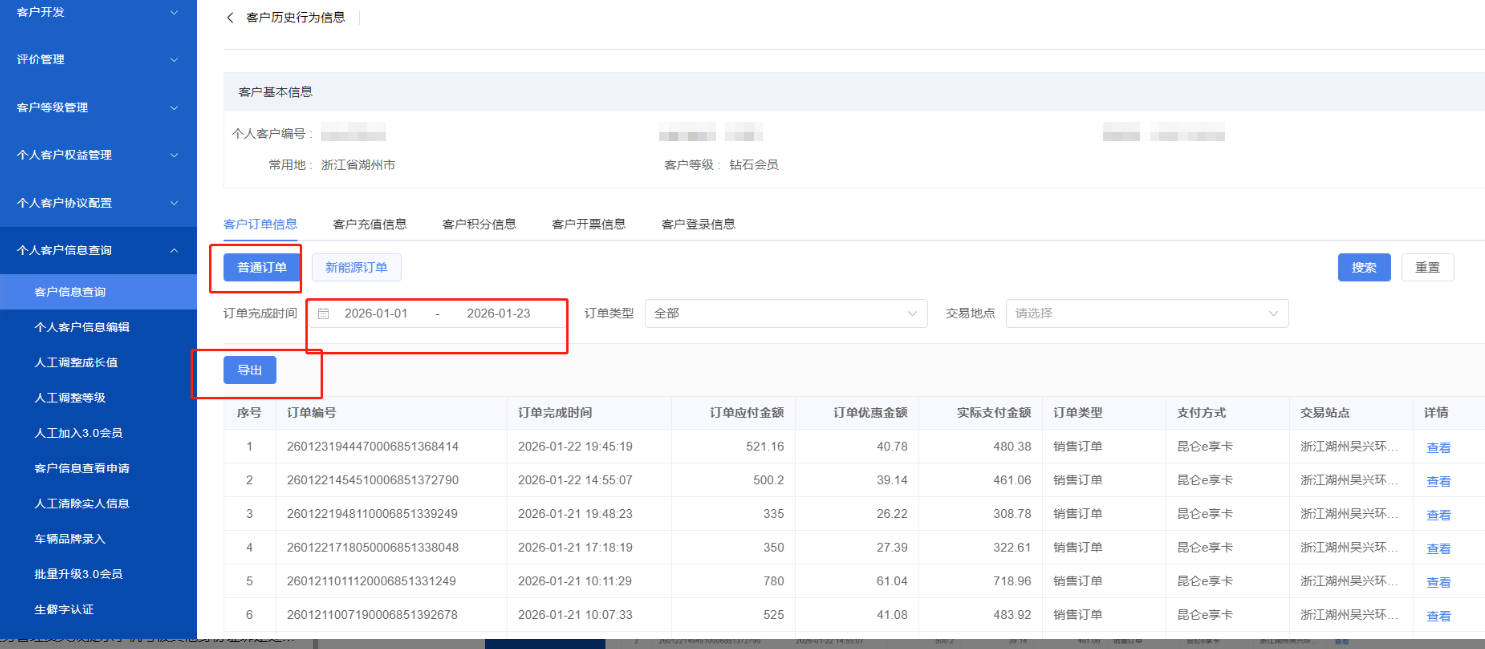Click the blue 搜索 button
This screenshot has height=649, width=1485.
click(x=1363, y=268)
